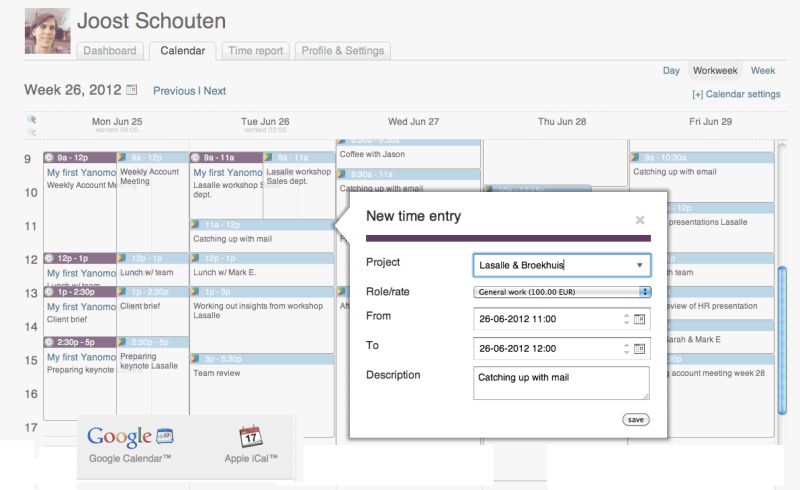
Task: Click the clock icon on Monday 2:30p-5p entry
Action: tap(49, 342)
